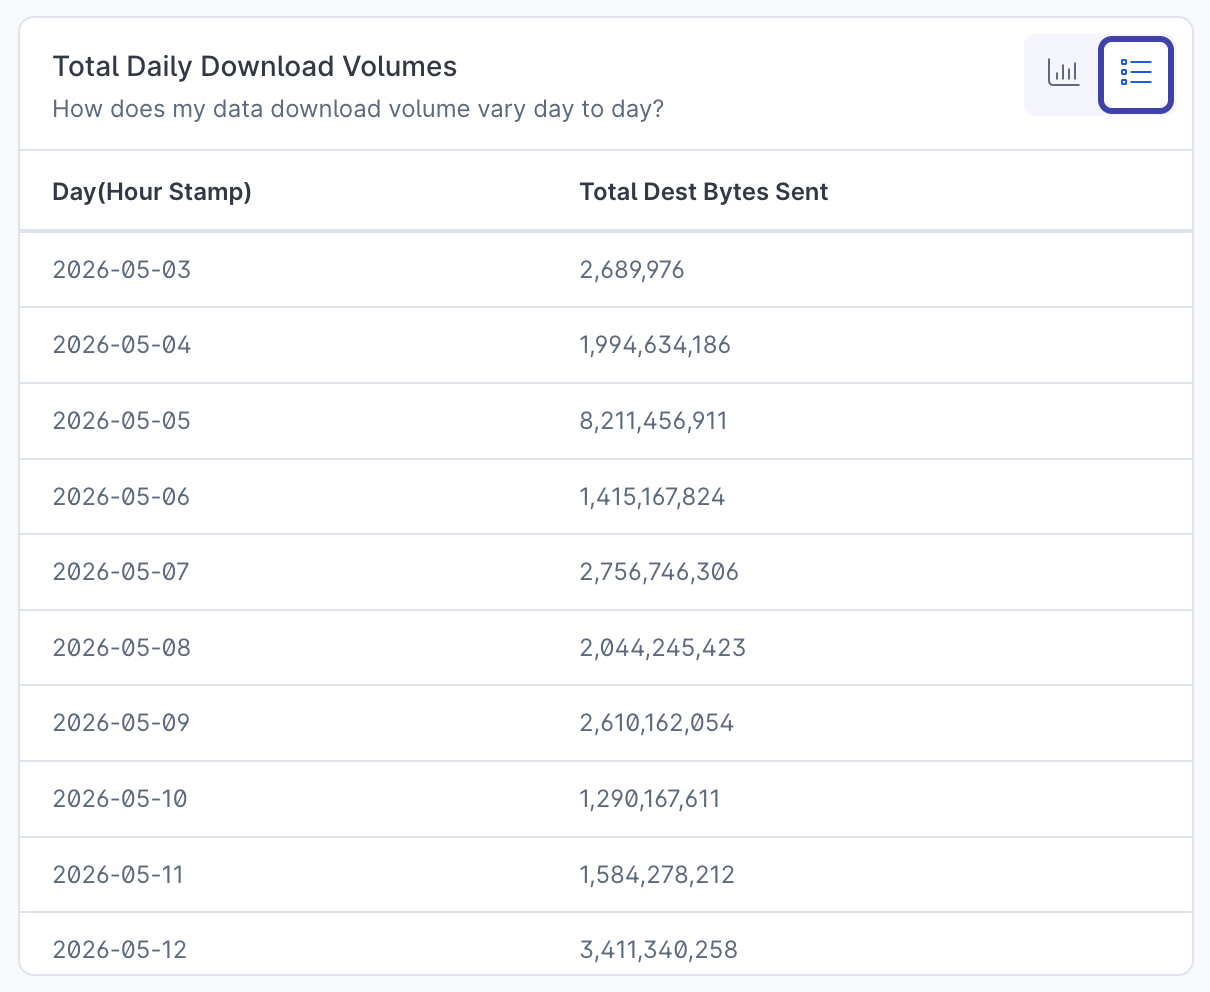Screen dimensions: 1210x992
Task: Select the 2026-05-08 date cell
Action: [x=122, y=648]
